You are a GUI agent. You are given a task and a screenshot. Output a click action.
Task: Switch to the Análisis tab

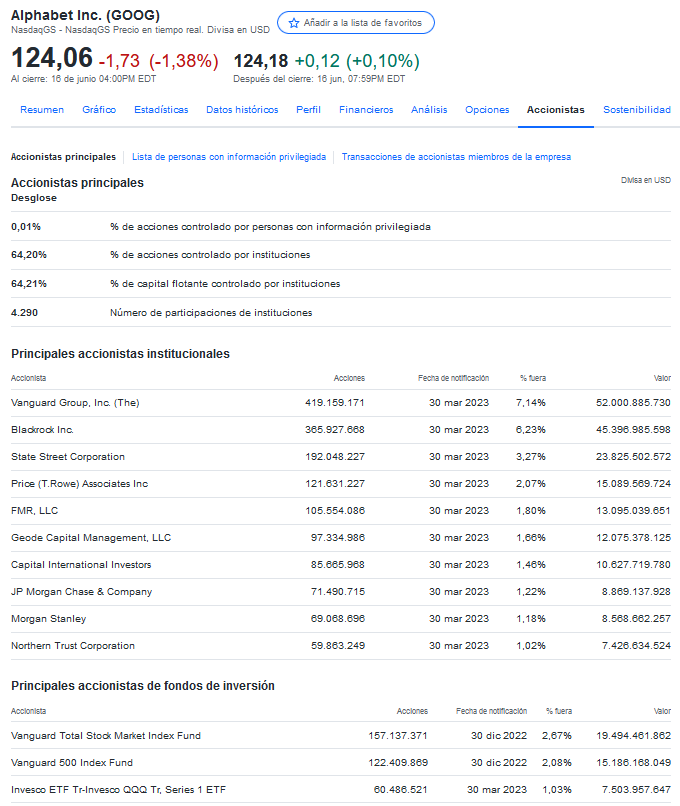pos(429,109)
